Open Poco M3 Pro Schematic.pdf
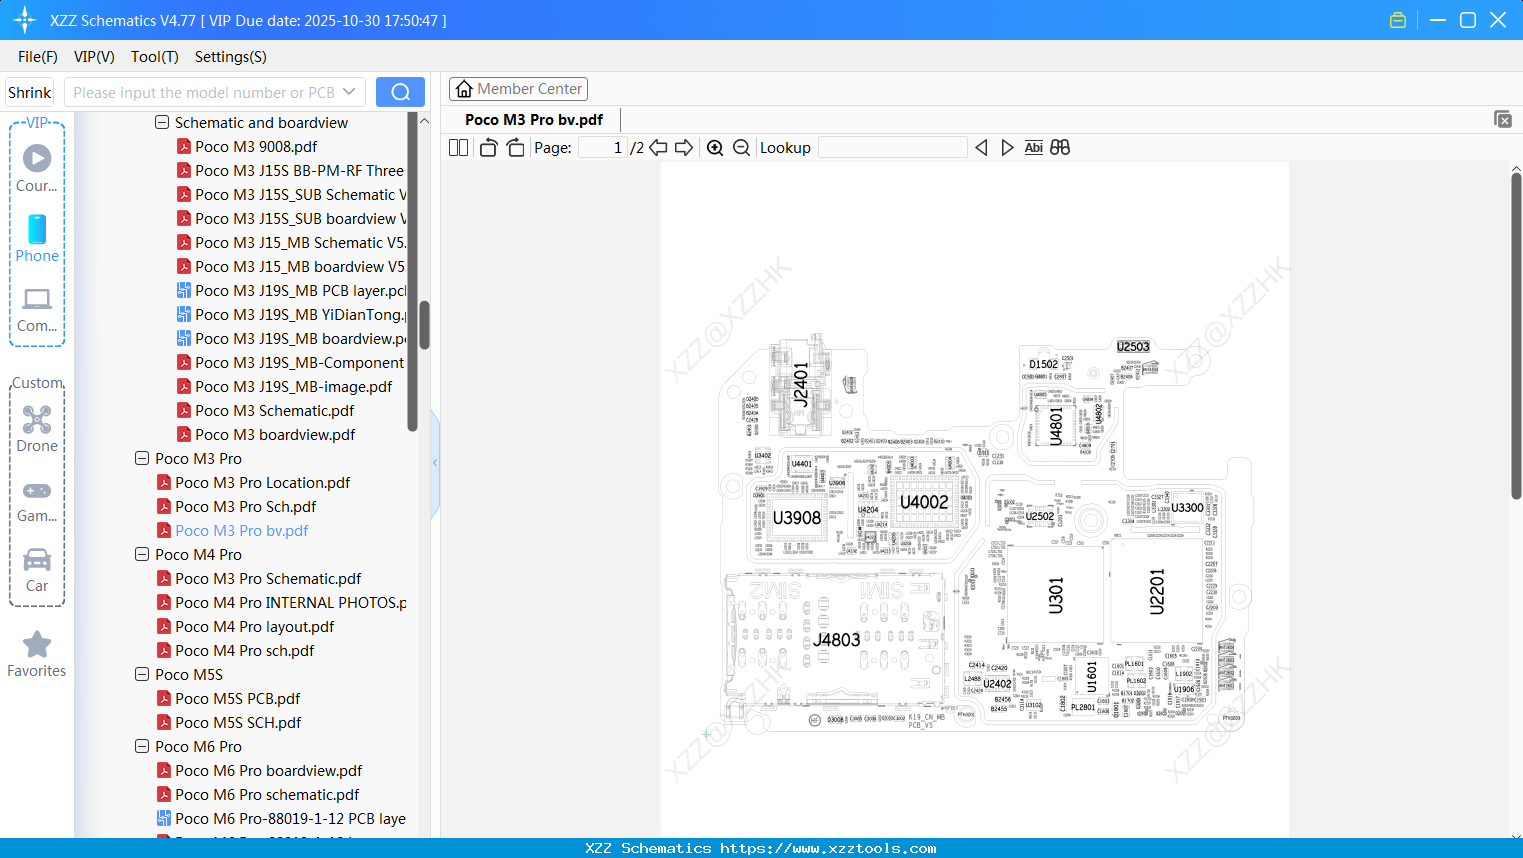 coord(268,579)
